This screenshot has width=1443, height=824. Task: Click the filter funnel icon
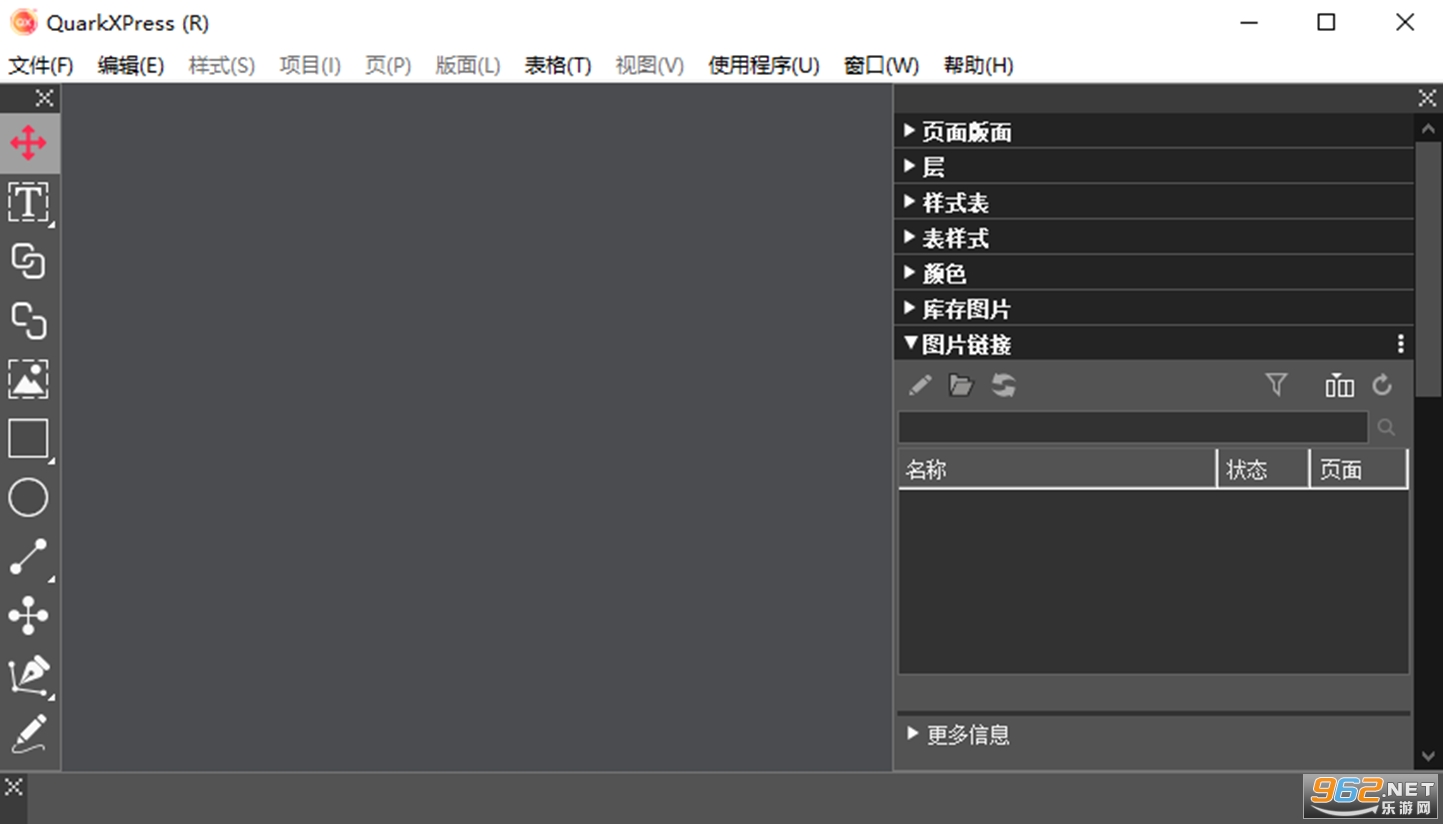pyautogui.click(x=1276, y=385)
